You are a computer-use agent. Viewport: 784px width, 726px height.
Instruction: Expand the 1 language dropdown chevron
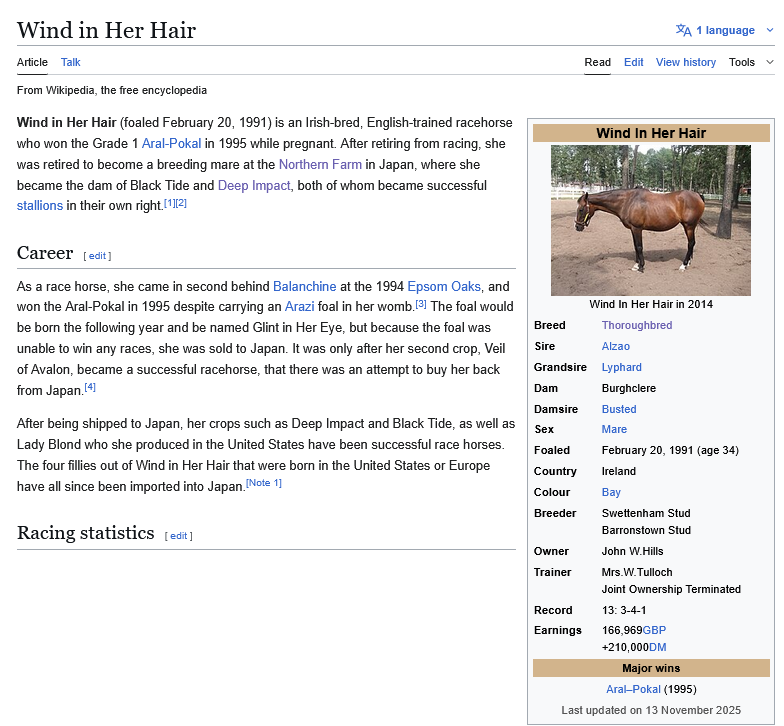pos(770,30)
